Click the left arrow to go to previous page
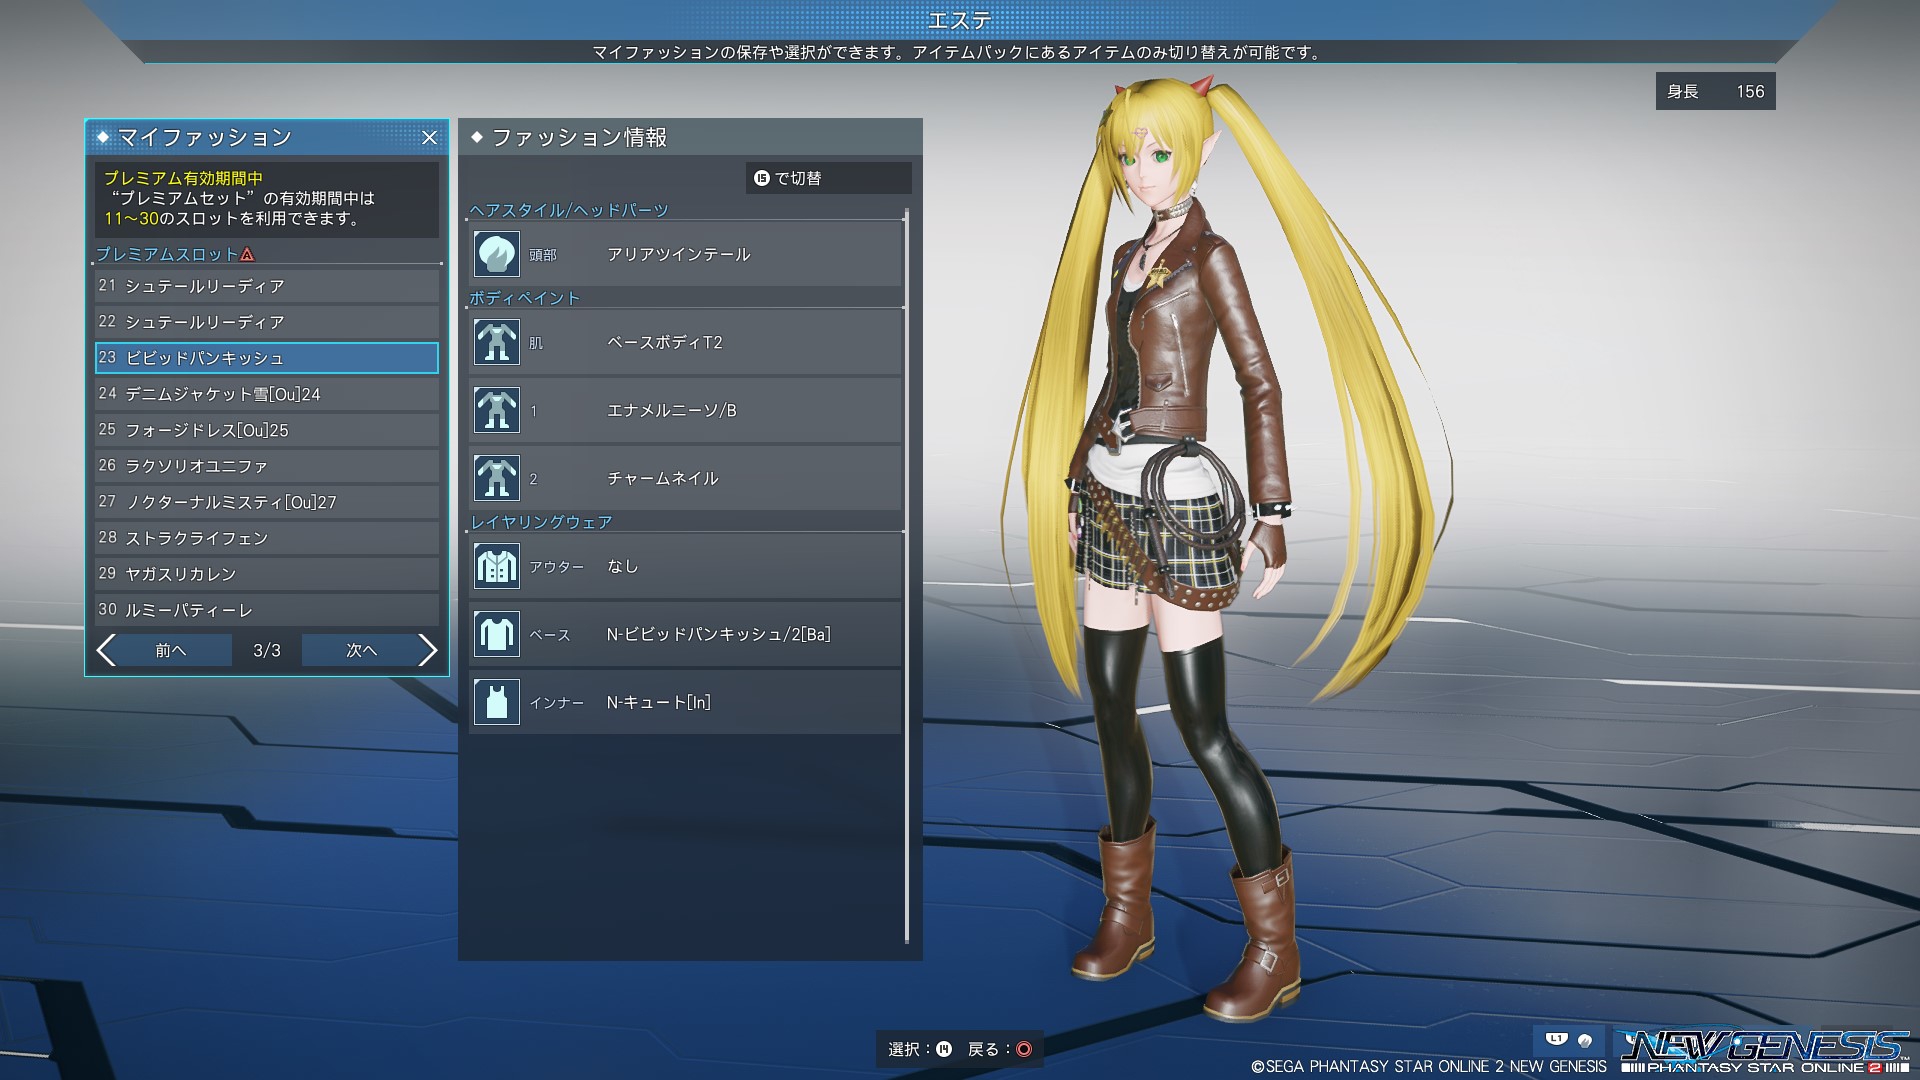The width and height of the screenshot is (1920, 1080). pyautogui.click(x=107, y=650)
